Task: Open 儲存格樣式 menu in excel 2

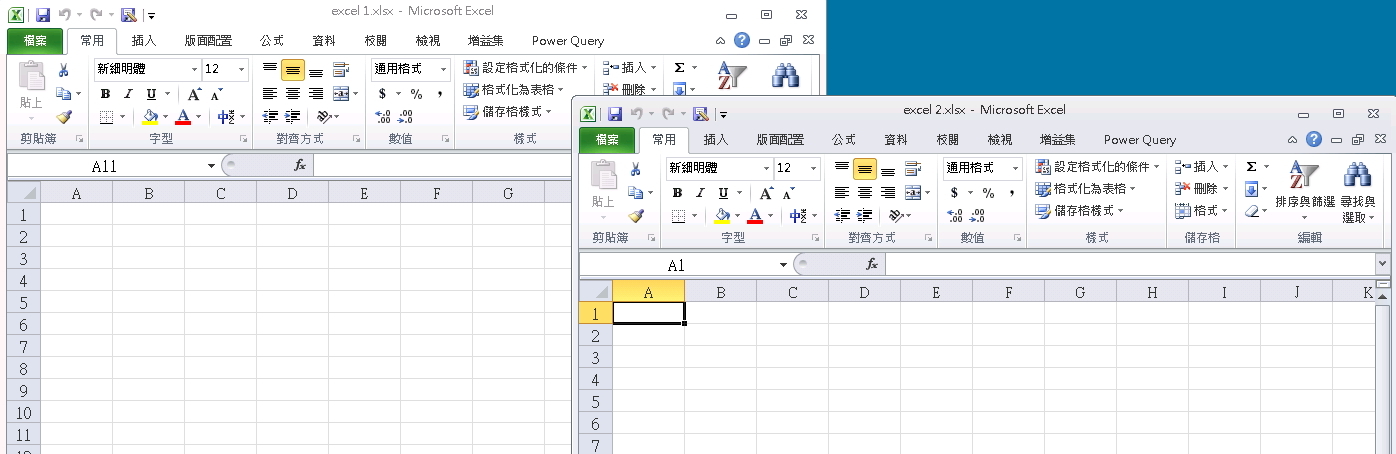Action: point(1079,211)
